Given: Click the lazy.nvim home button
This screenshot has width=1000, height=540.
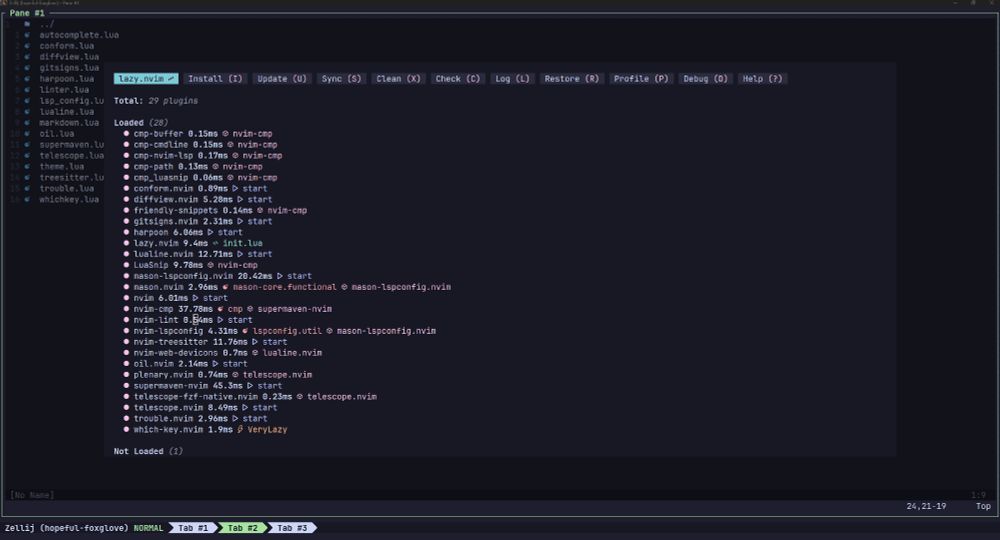Looking at the screenshot, I should [146, 78].
